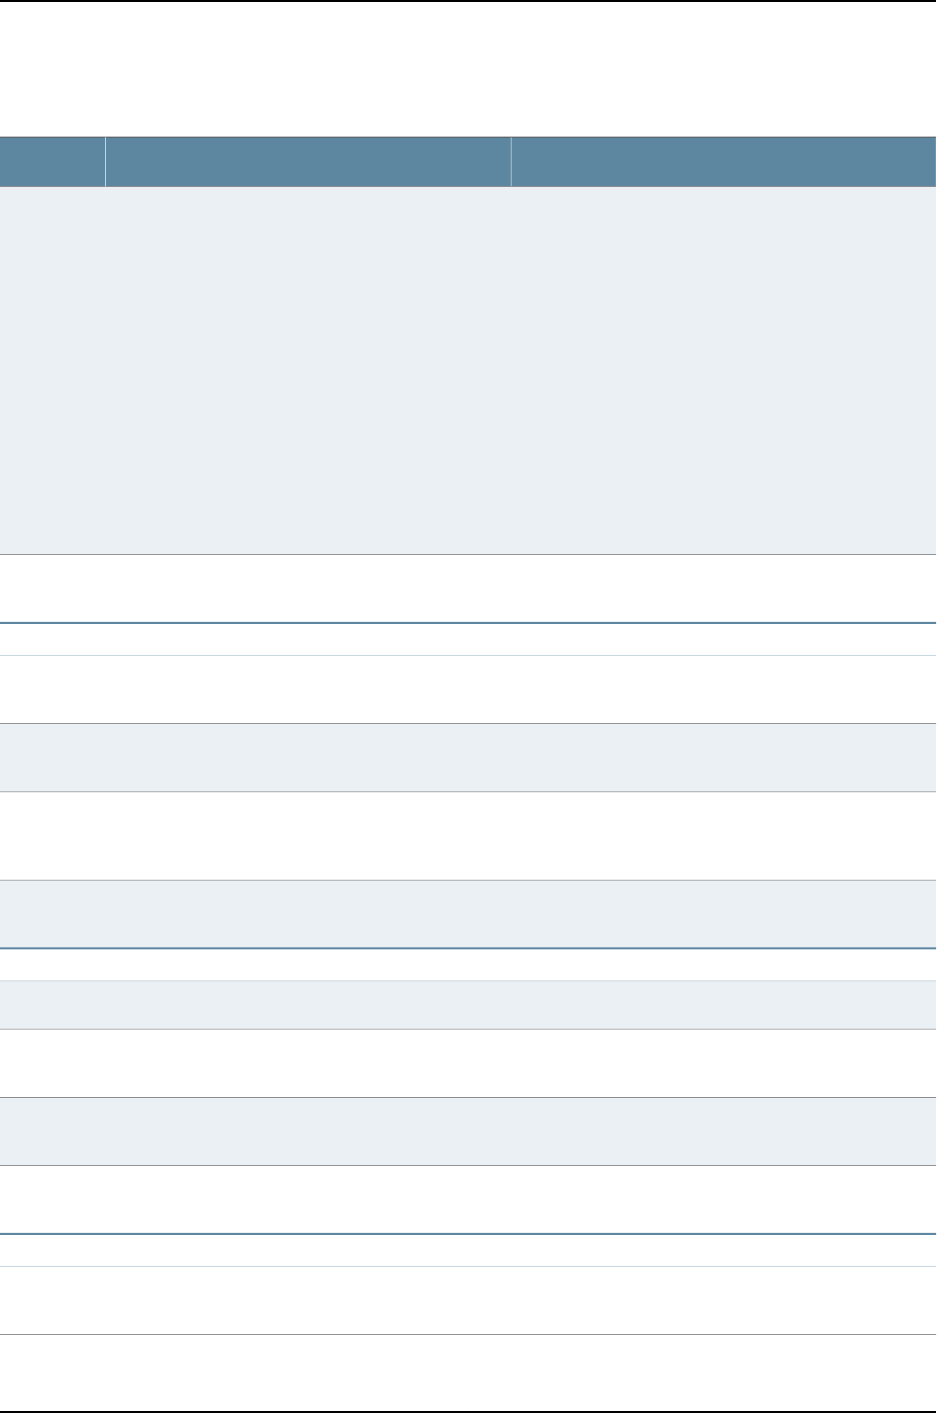
Task: Click the last thin separator row near the table bottom
Action: pos(468,1250)
